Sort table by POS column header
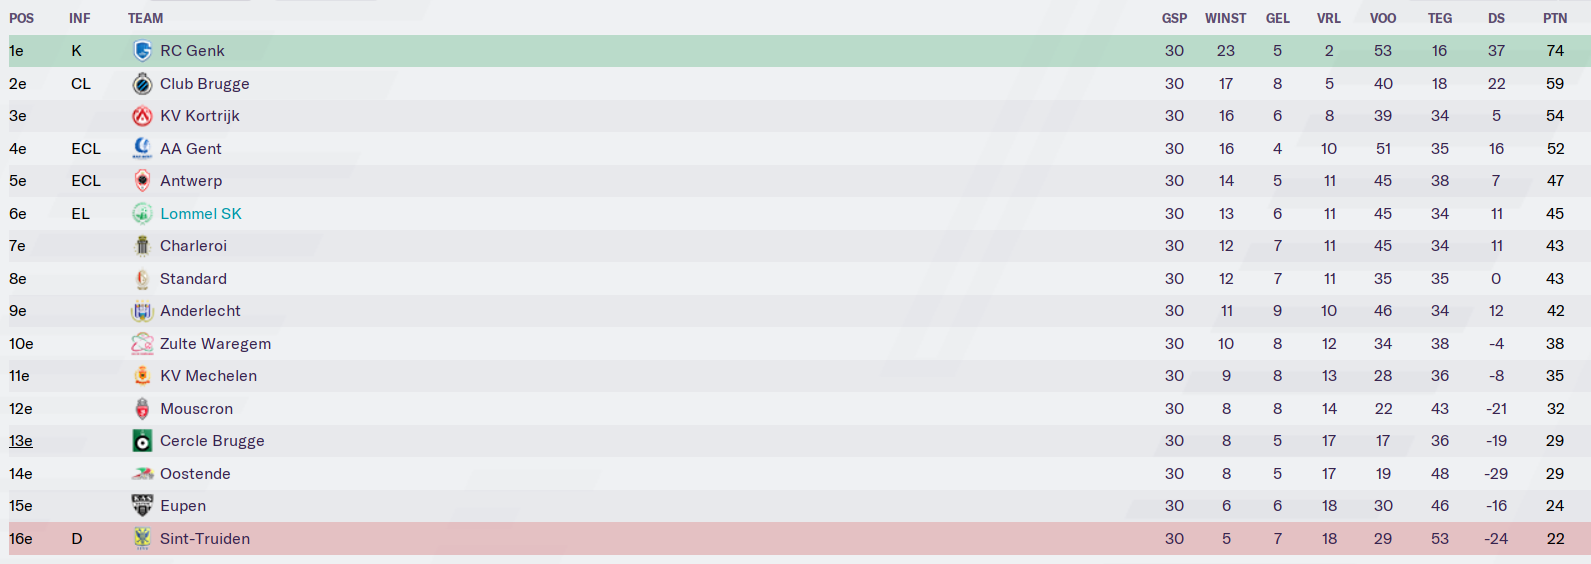 (21, 18)
